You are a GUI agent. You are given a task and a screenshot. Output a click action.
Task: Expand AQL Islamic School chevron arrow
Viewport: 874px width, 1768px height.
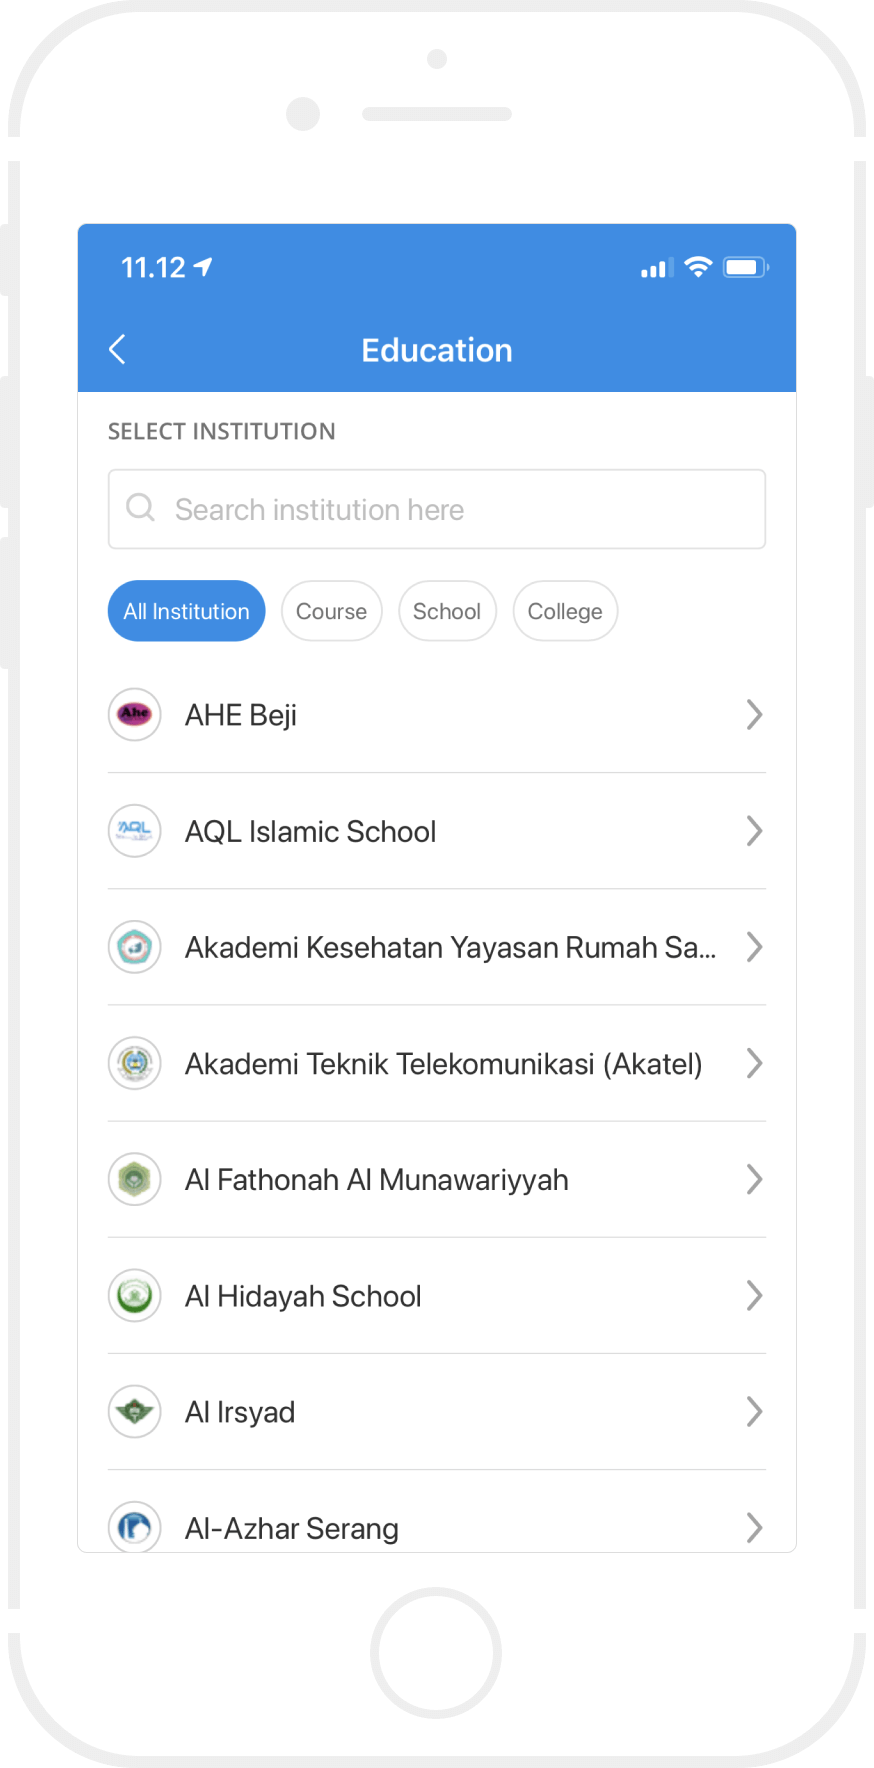[754, 831]
